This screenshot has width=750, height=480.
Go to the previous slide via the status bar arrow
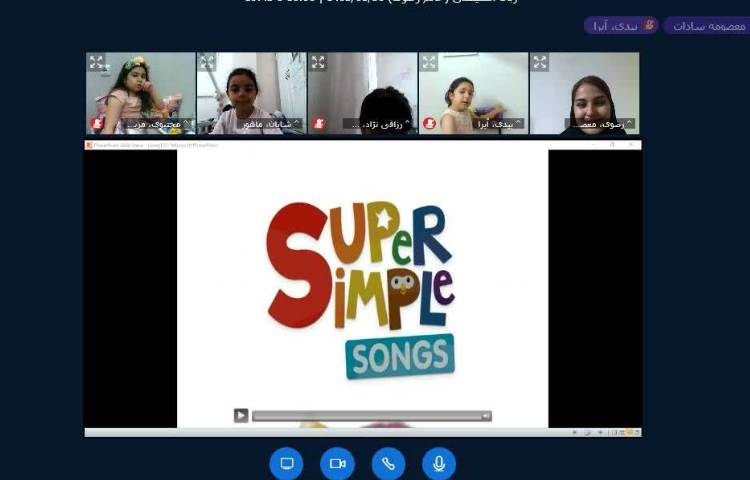click(574, 433)
